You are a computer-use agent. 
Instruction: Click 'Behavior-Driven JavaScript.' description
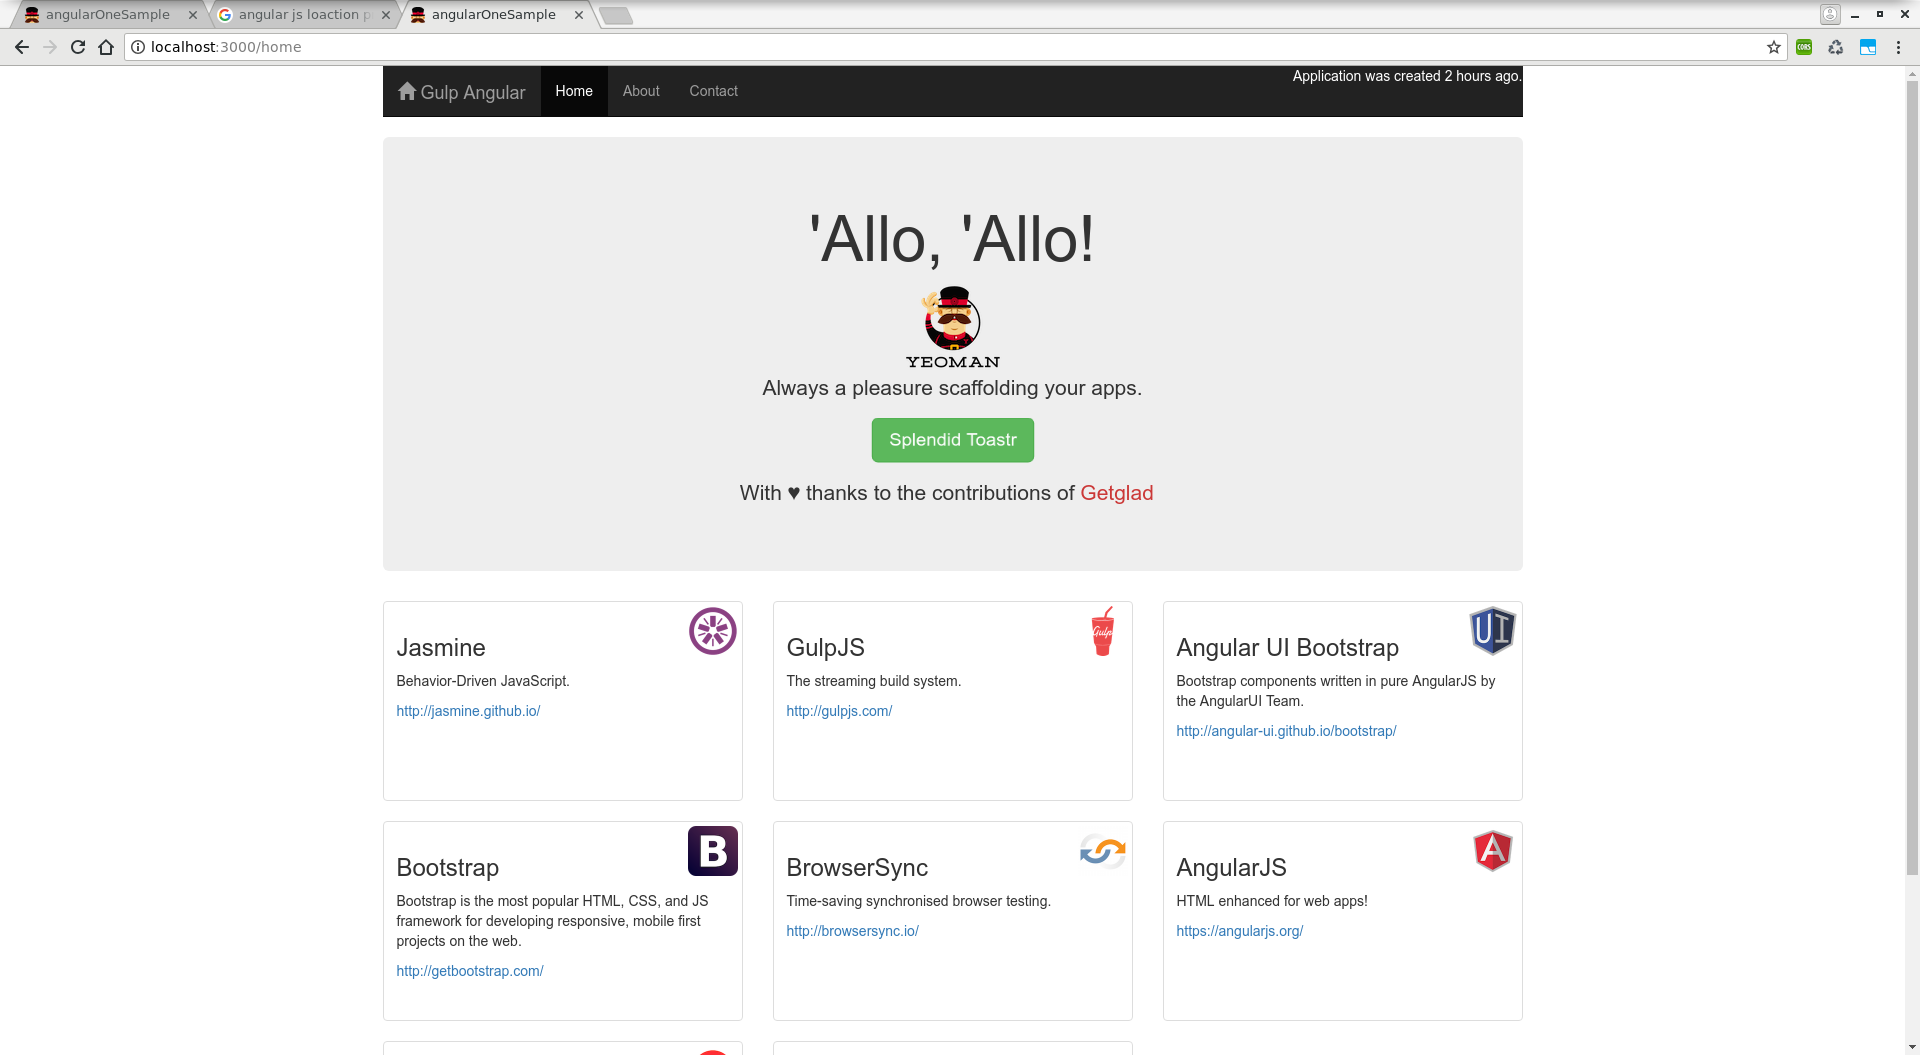coord(483,681)
